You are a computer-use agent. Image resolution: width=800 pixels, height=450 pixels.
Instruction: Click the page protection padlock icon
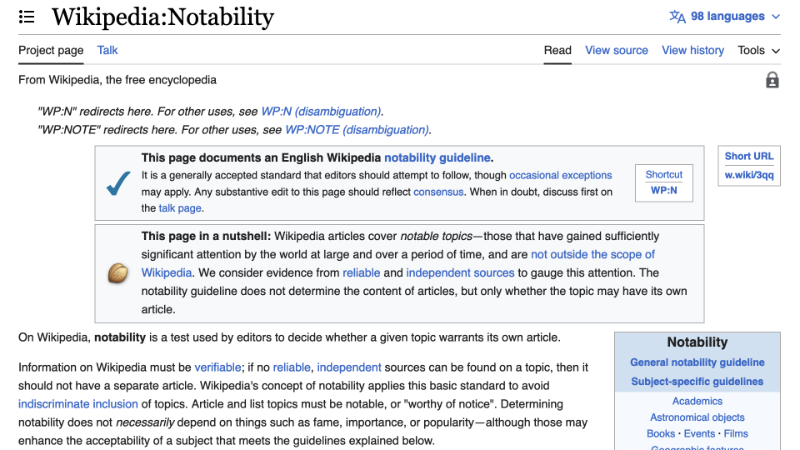tap(772, 80)
